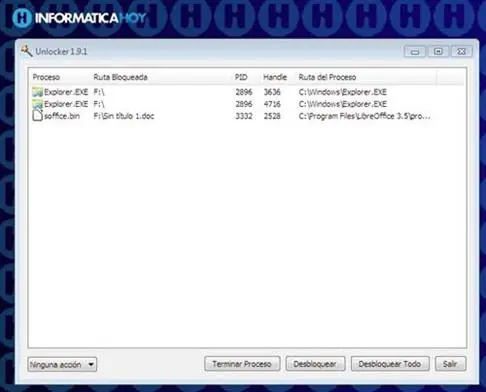This screenshot has width=486, height=392.
Task: Sort by the 'Ruta Bloqueada' column header
Action: click(x=120, y=77)
